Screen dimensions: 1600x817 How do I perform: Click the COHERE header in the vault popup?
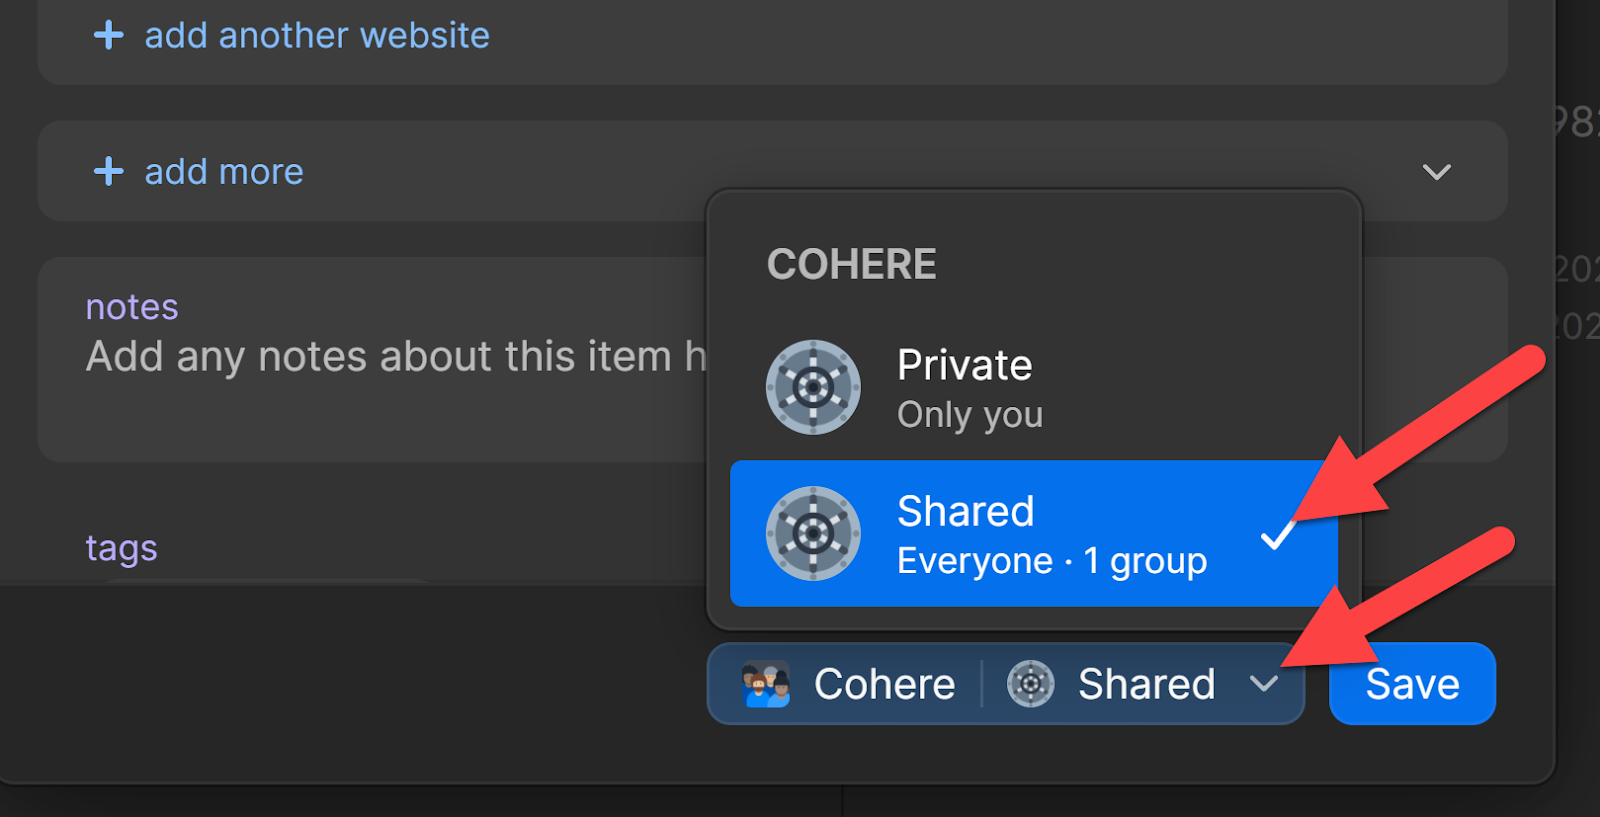(852, 264)
